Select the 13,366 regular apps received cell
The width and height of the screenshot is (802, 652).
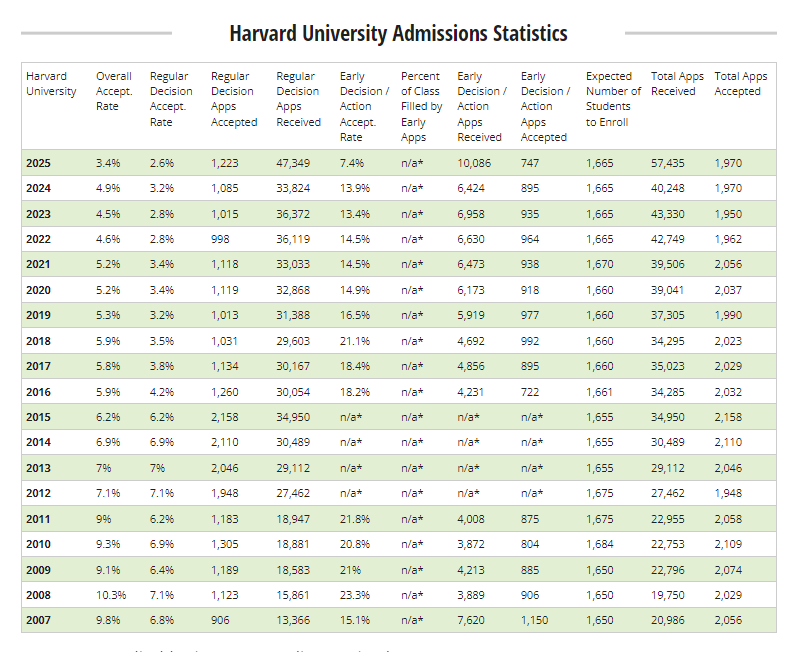pyautogui.click(x=293, y=620)
